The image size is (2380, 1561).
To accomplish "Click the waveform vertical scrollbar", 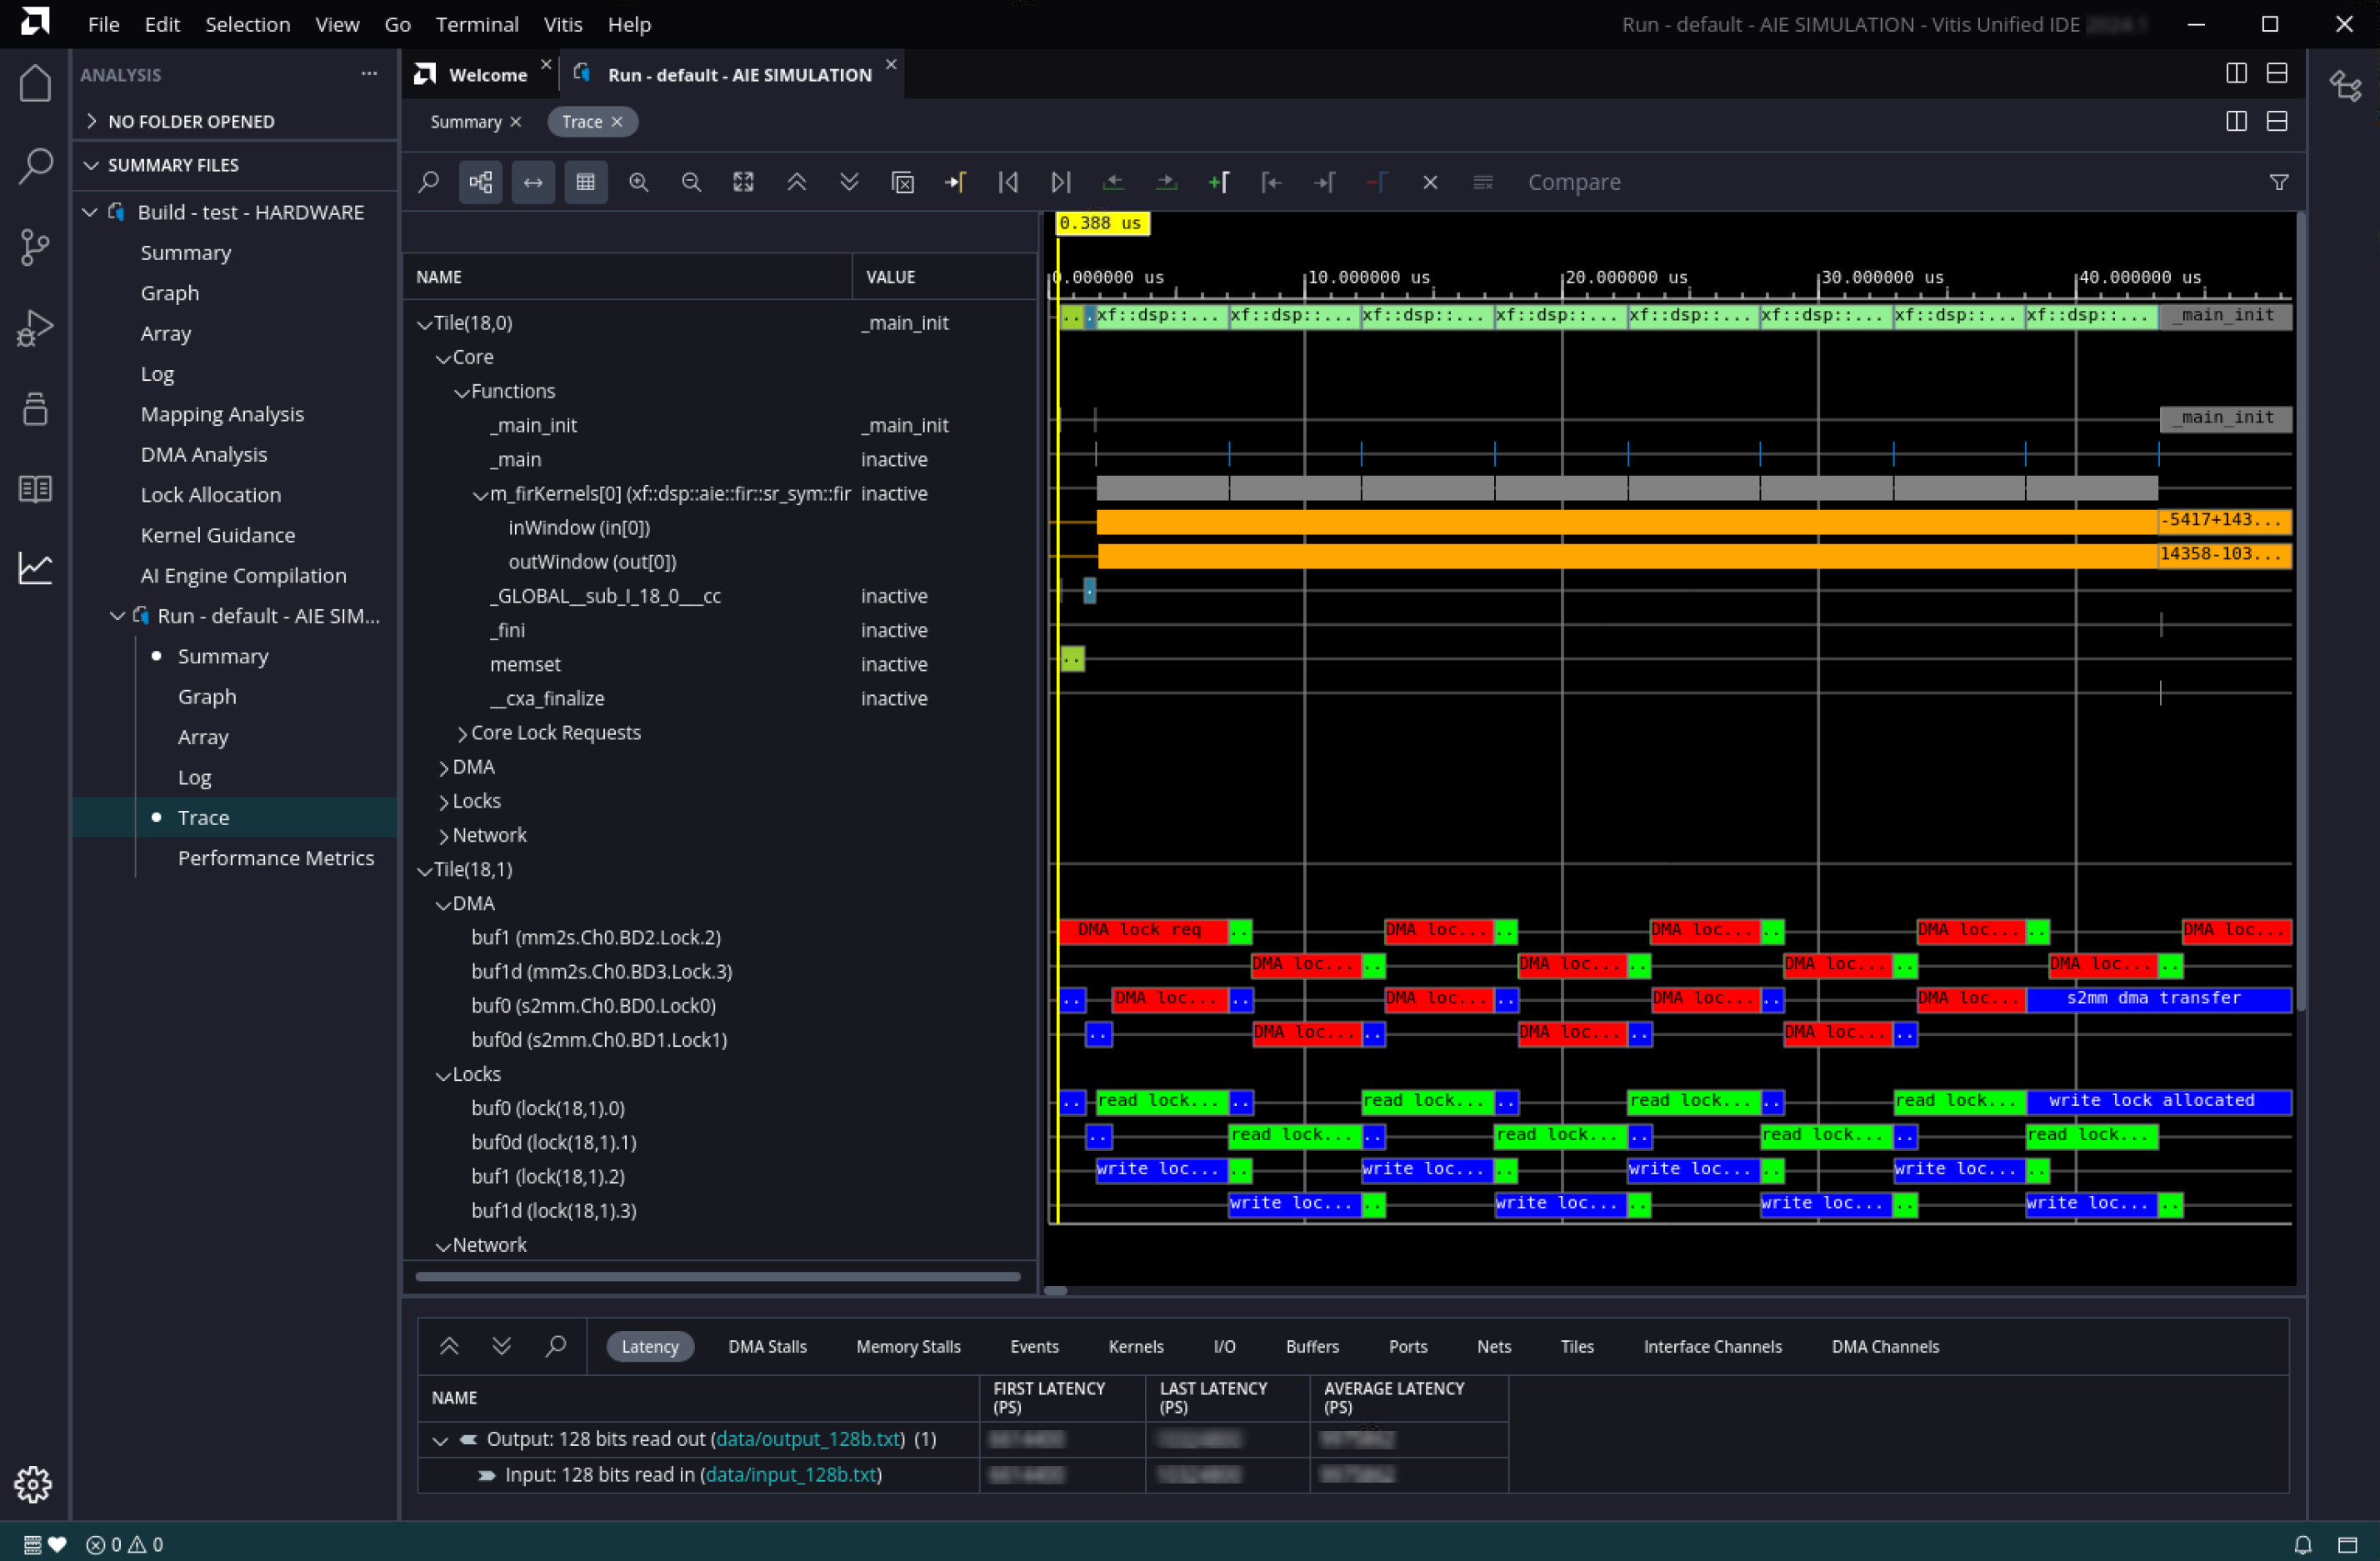I will tap(2301, 610).
